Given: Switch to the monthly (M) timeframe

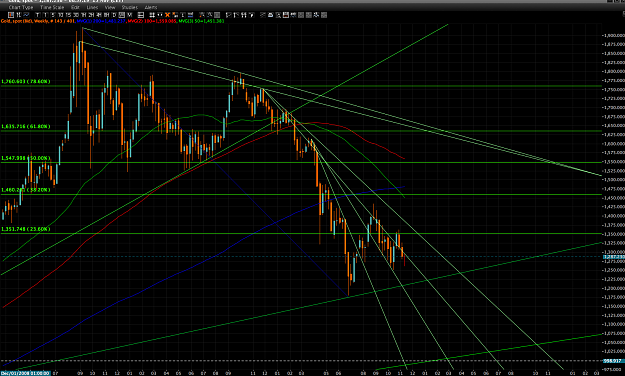Looking at the screenshot, I should pos(130,15).
